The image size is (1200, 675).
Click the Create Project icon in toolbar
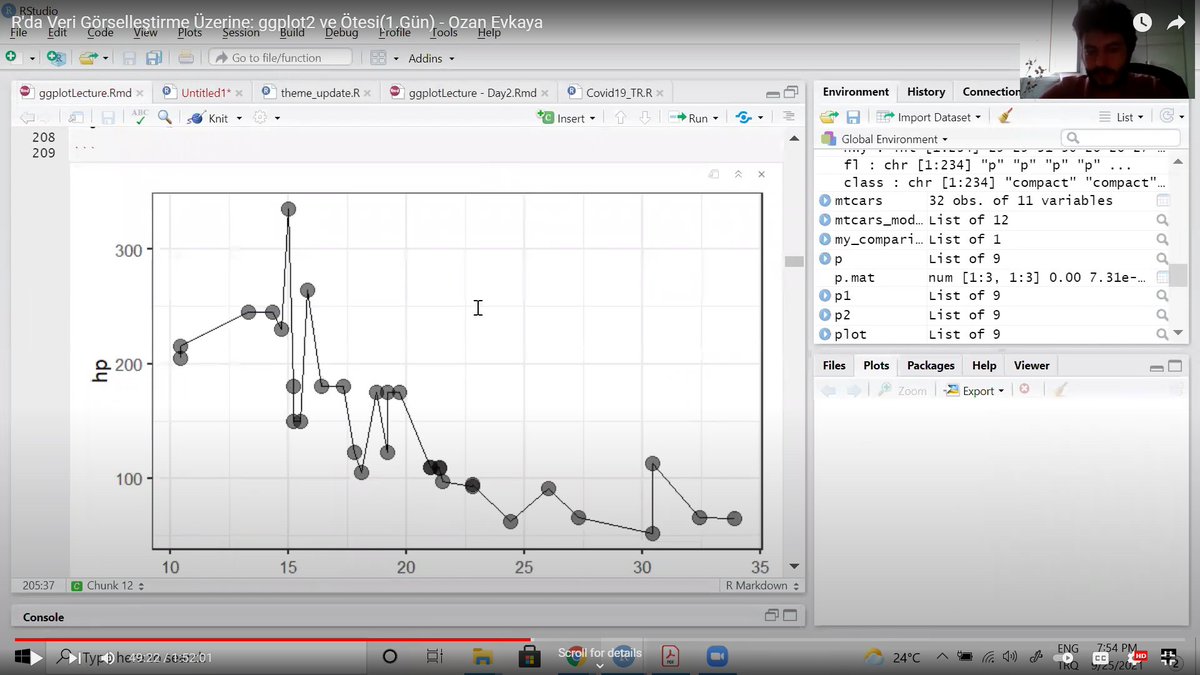(56, 58)
